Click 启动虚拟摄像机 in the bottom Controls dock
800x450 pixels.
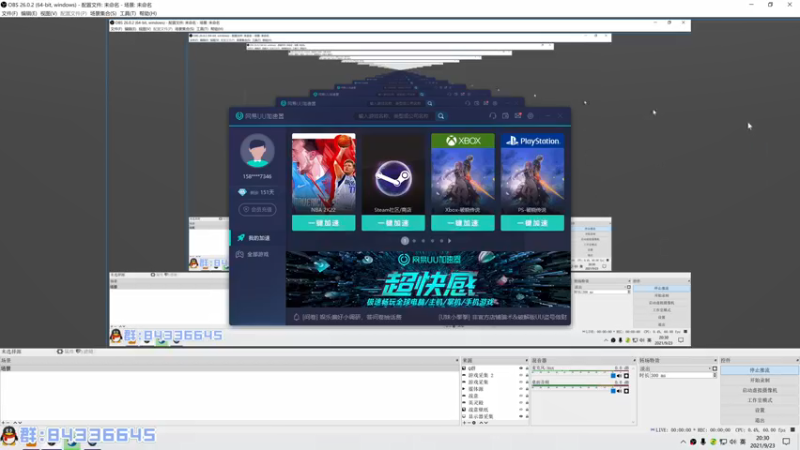point(759,390)
